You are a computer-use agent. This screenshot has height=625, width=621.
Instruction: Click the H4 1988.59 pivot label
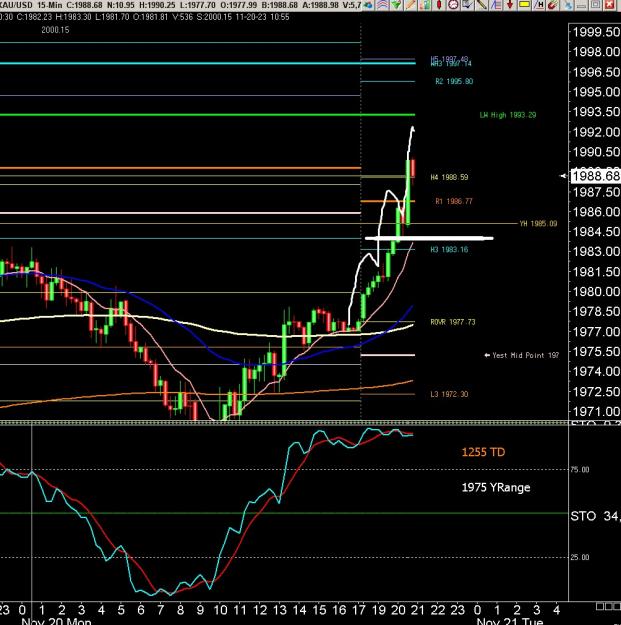[449, 177]
